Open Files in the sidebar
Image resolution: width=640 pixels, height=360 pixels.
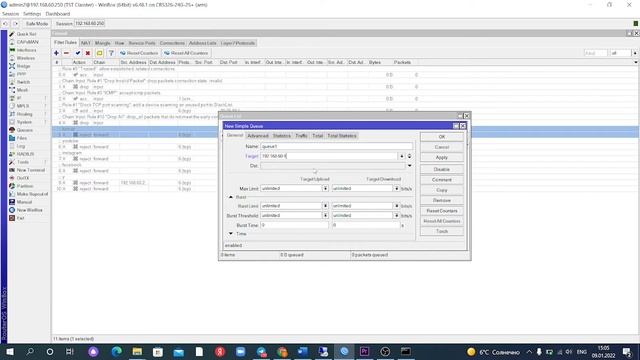(22, 138)
